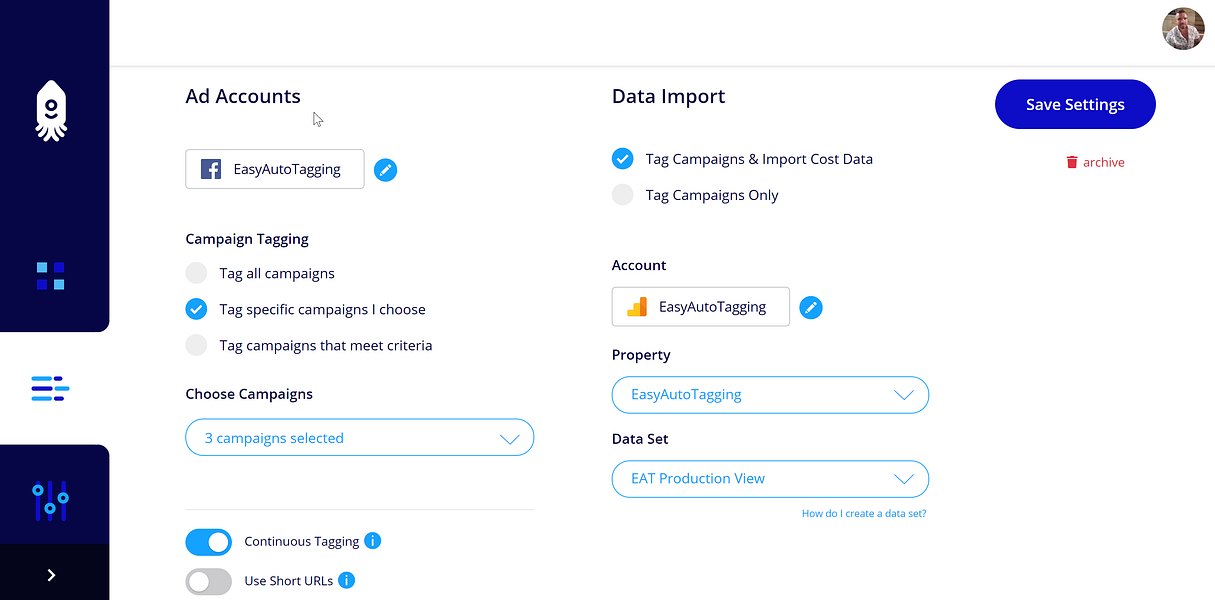Show the Continuous Tagging info tooltip

point(372,541)
